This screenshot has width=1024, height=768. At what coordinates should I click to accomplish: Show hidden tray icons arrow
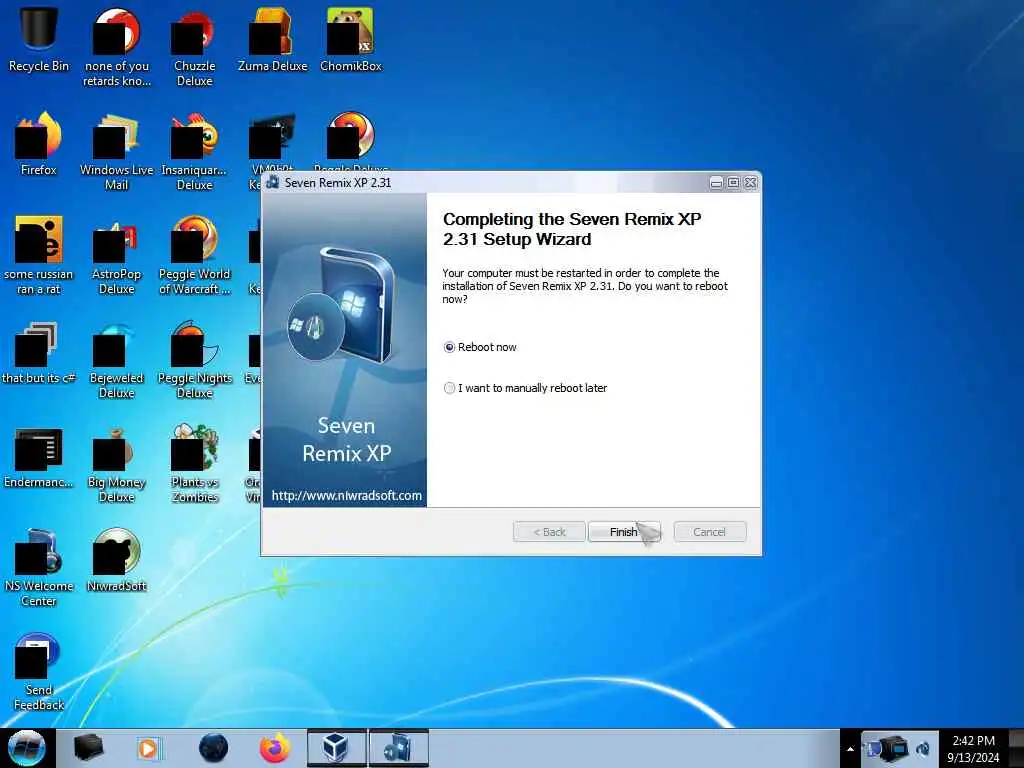(x=850, y=749)
